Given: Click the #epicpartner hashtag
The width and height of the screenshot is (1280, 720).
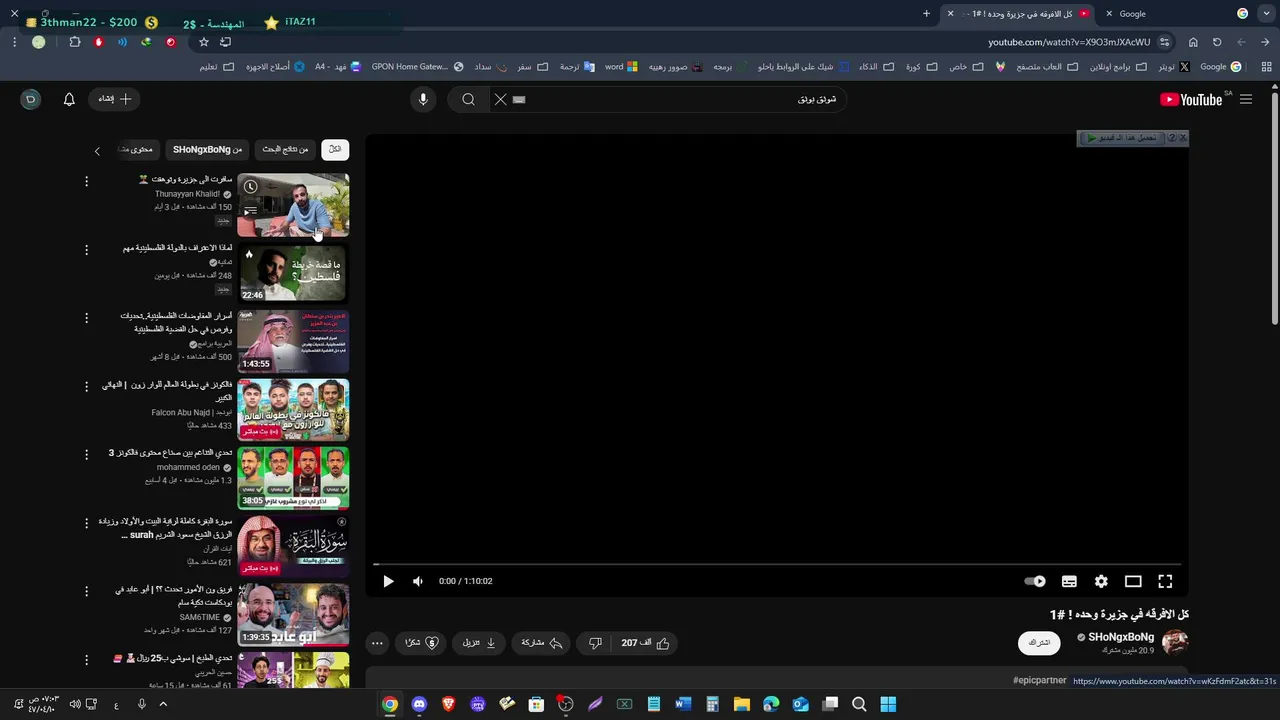Looking at the screenshot, I should click(1039, 680).
